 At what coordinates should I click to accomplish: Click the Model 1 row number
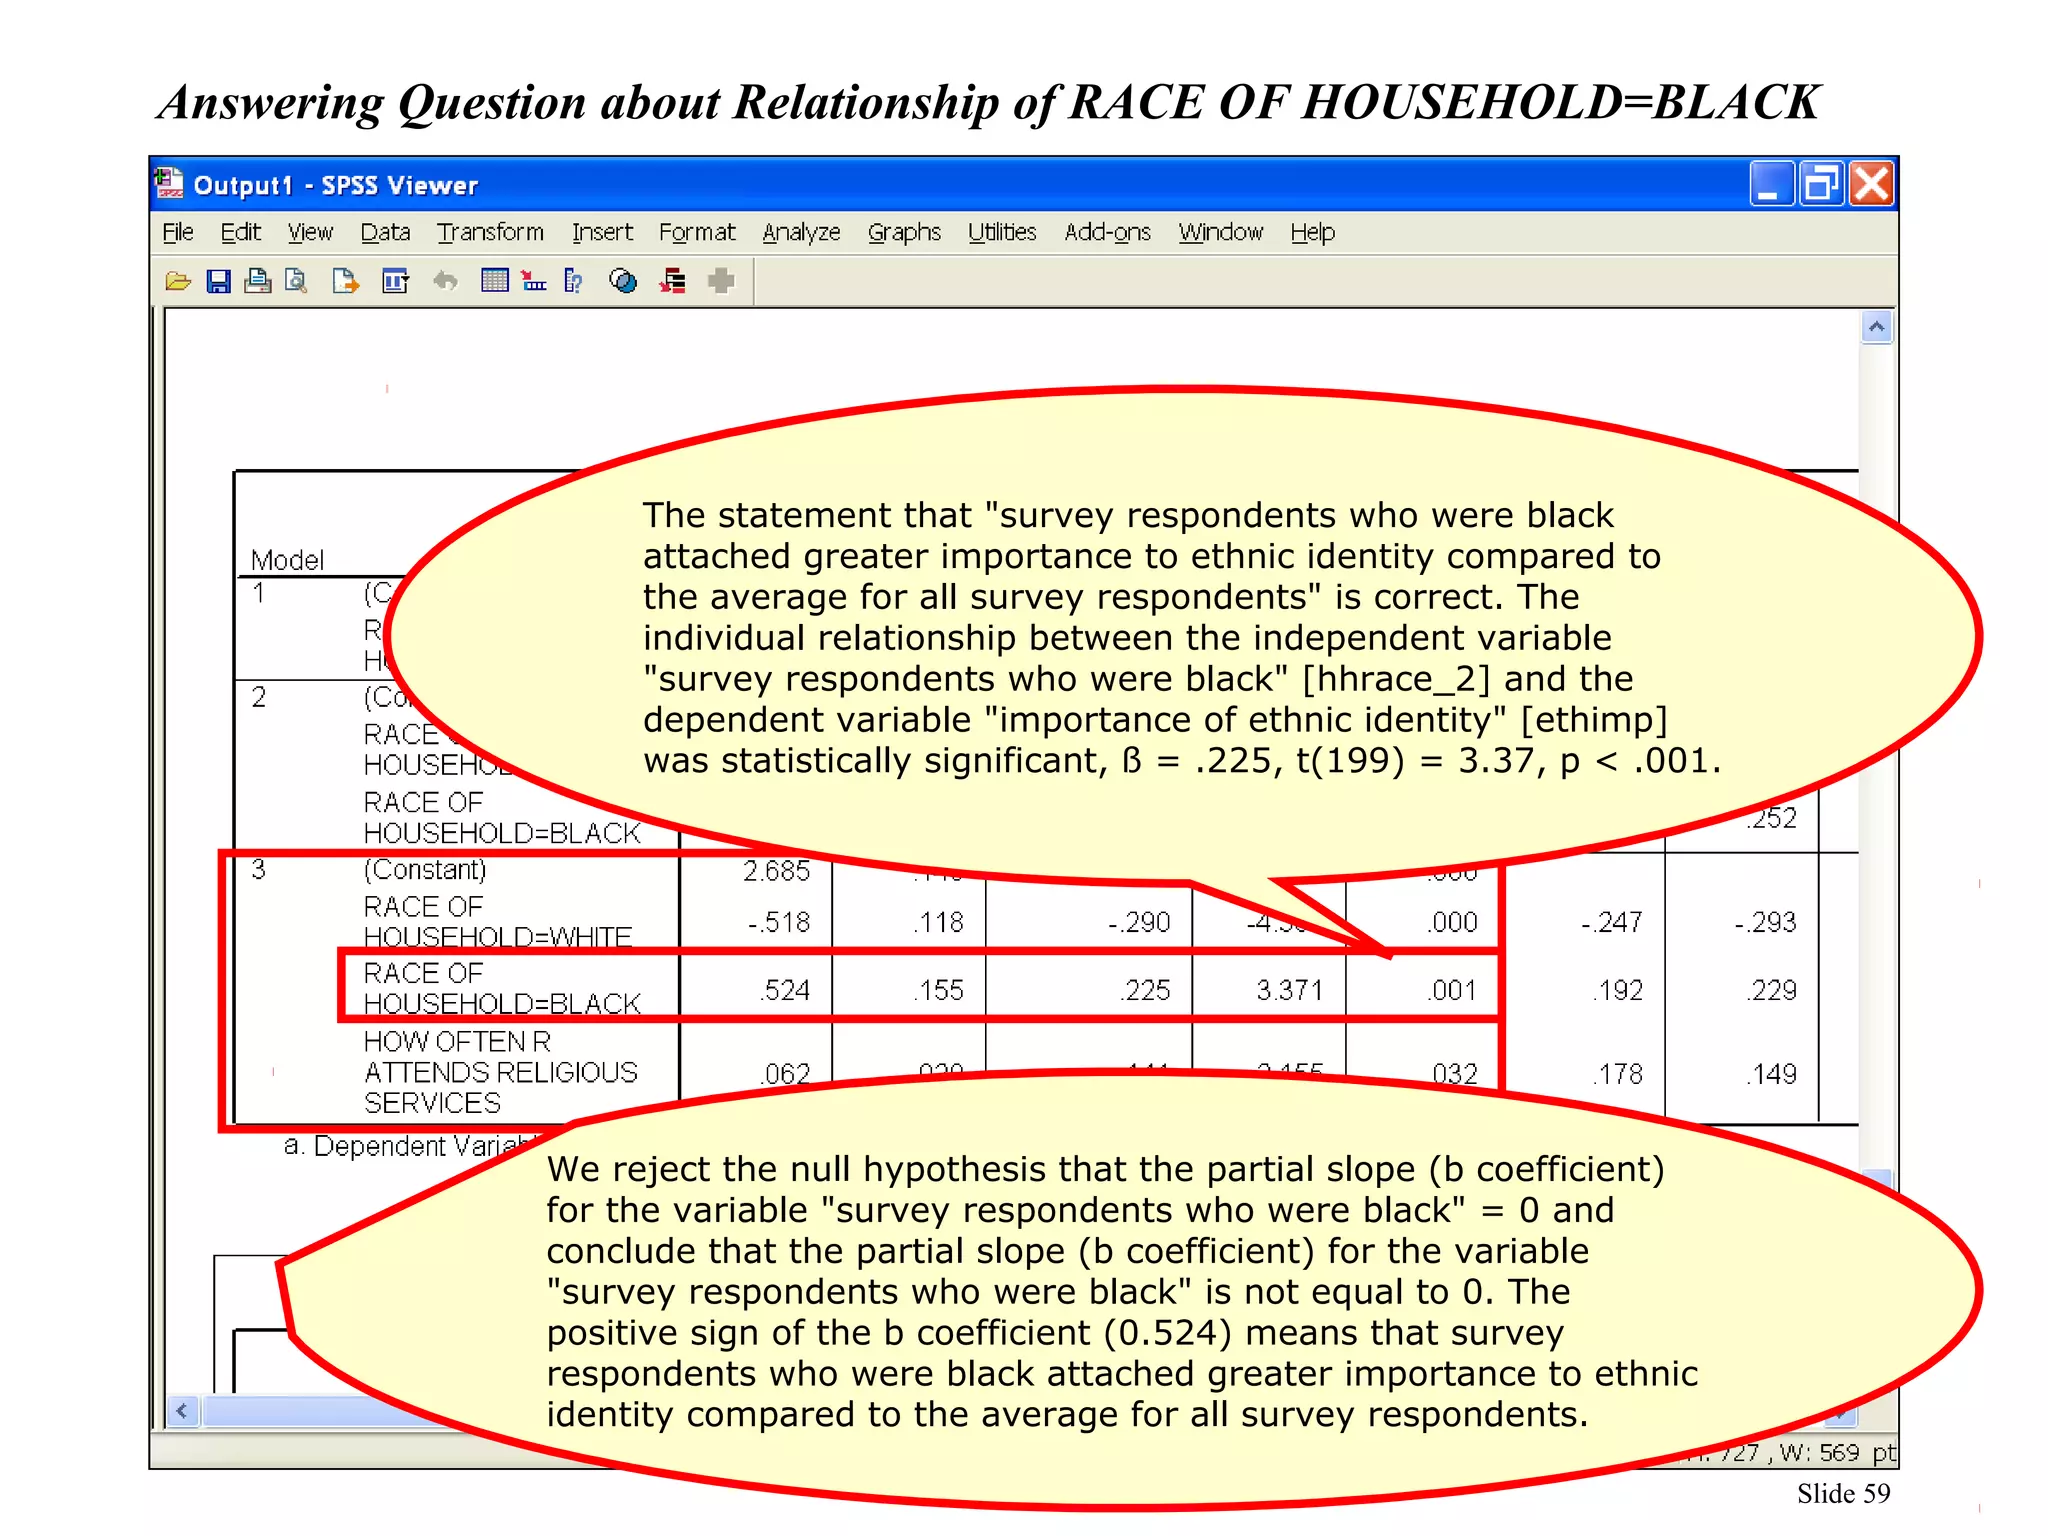click(x=259, y=593)
